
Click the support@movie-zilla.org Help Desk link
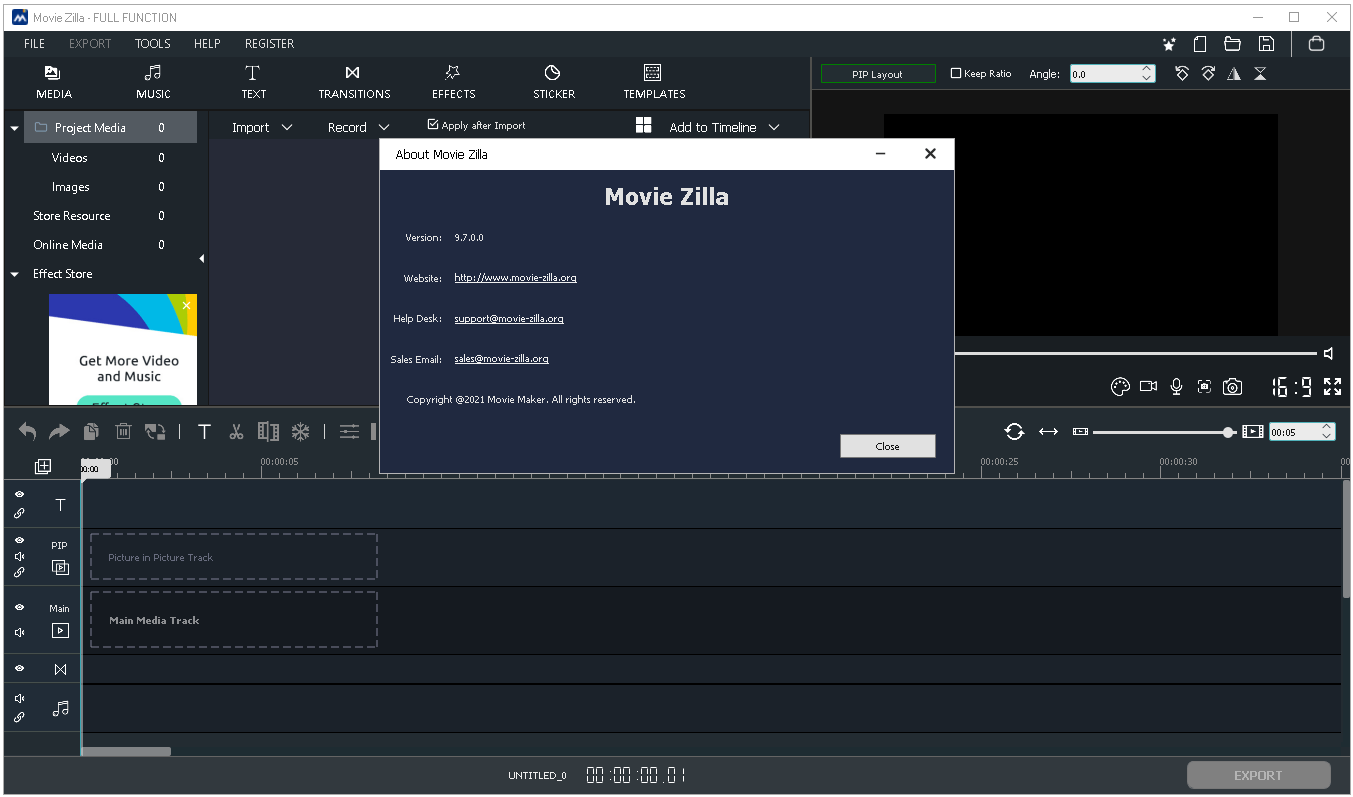click(x=509, y=318)
